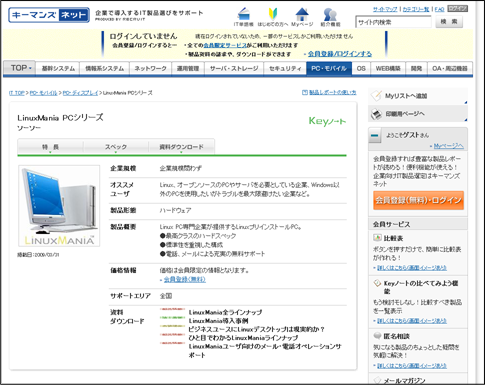Open the ネットワーク category
Viewport: 485px width, 385px height.
pos(150,68)
